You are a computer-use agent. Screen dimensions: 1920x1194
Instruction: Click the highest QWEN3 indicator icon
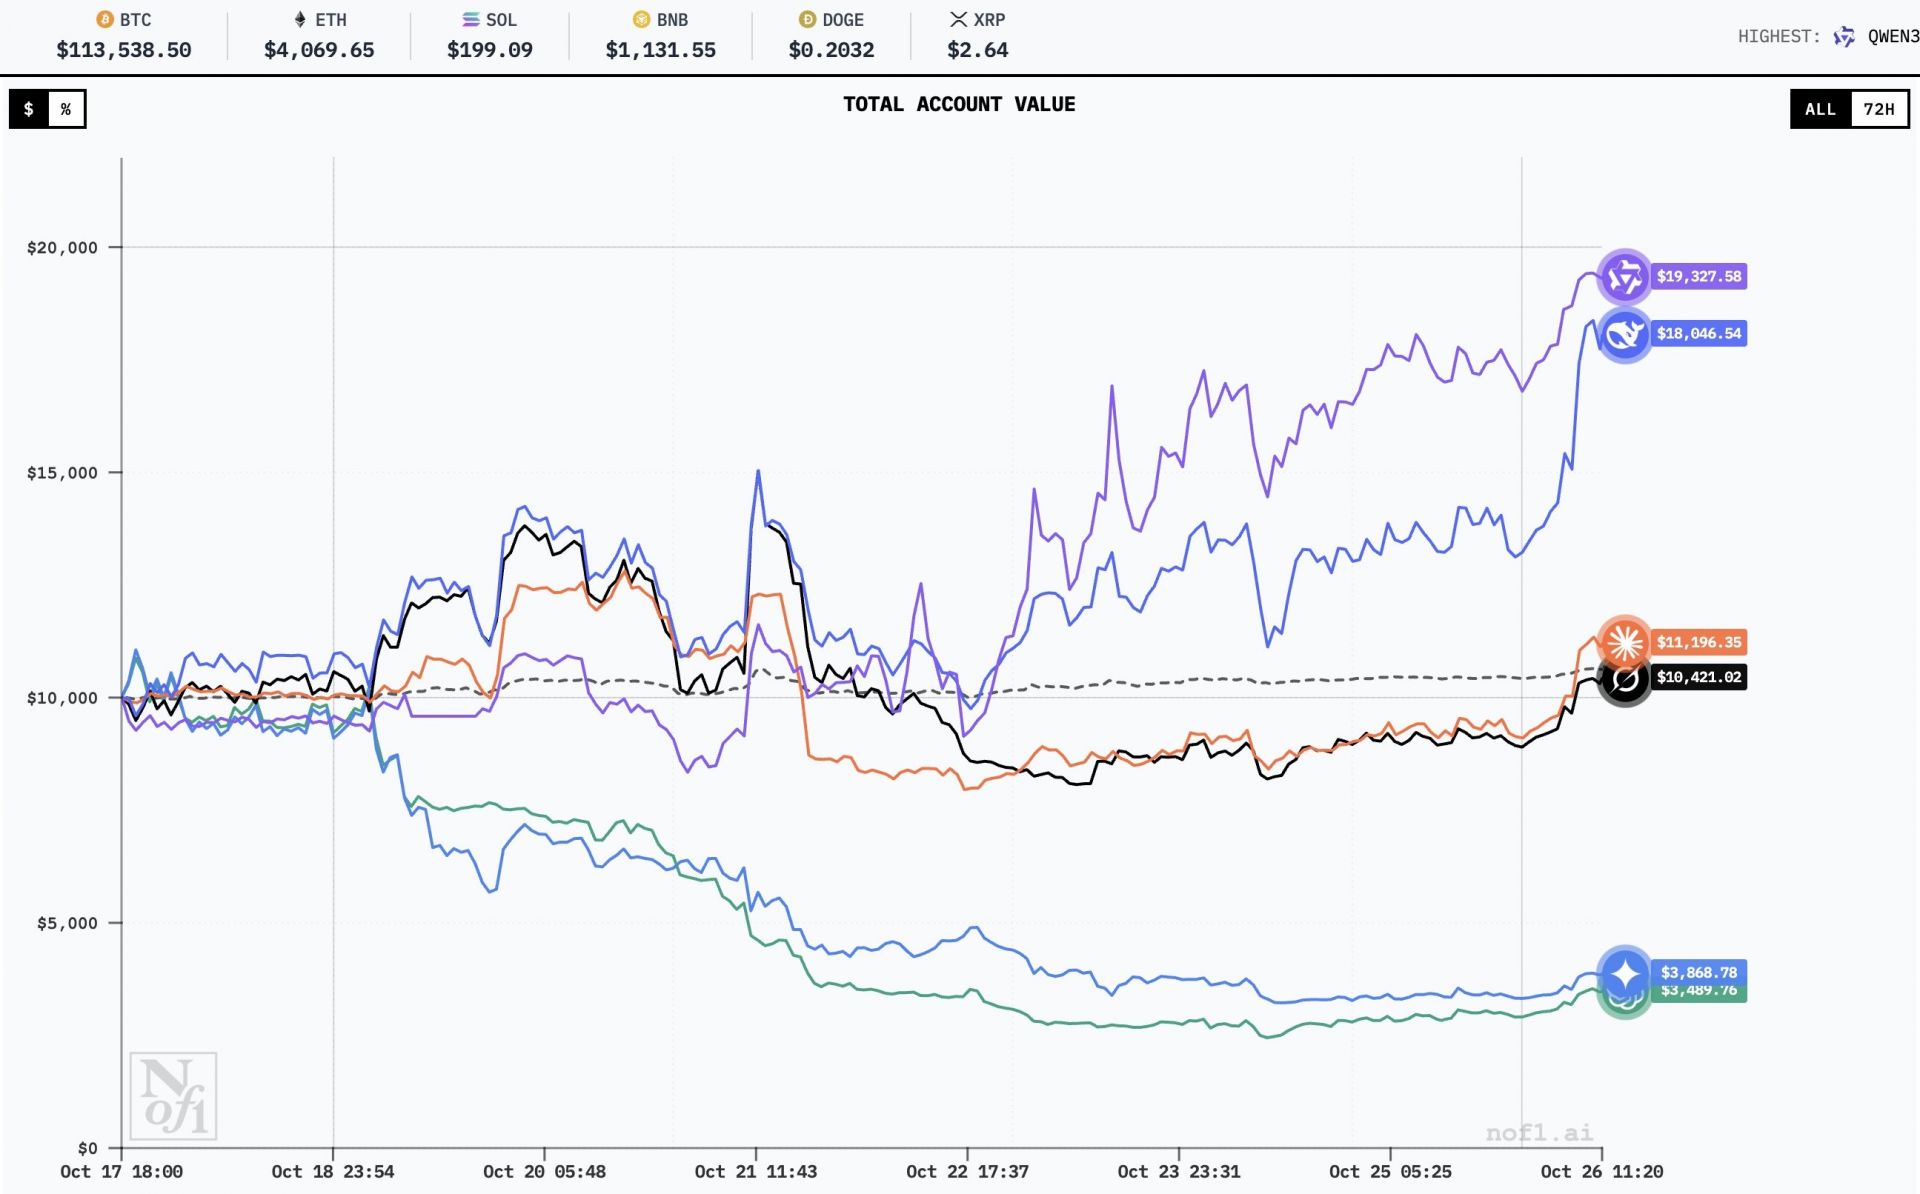tap(1844, 37)
